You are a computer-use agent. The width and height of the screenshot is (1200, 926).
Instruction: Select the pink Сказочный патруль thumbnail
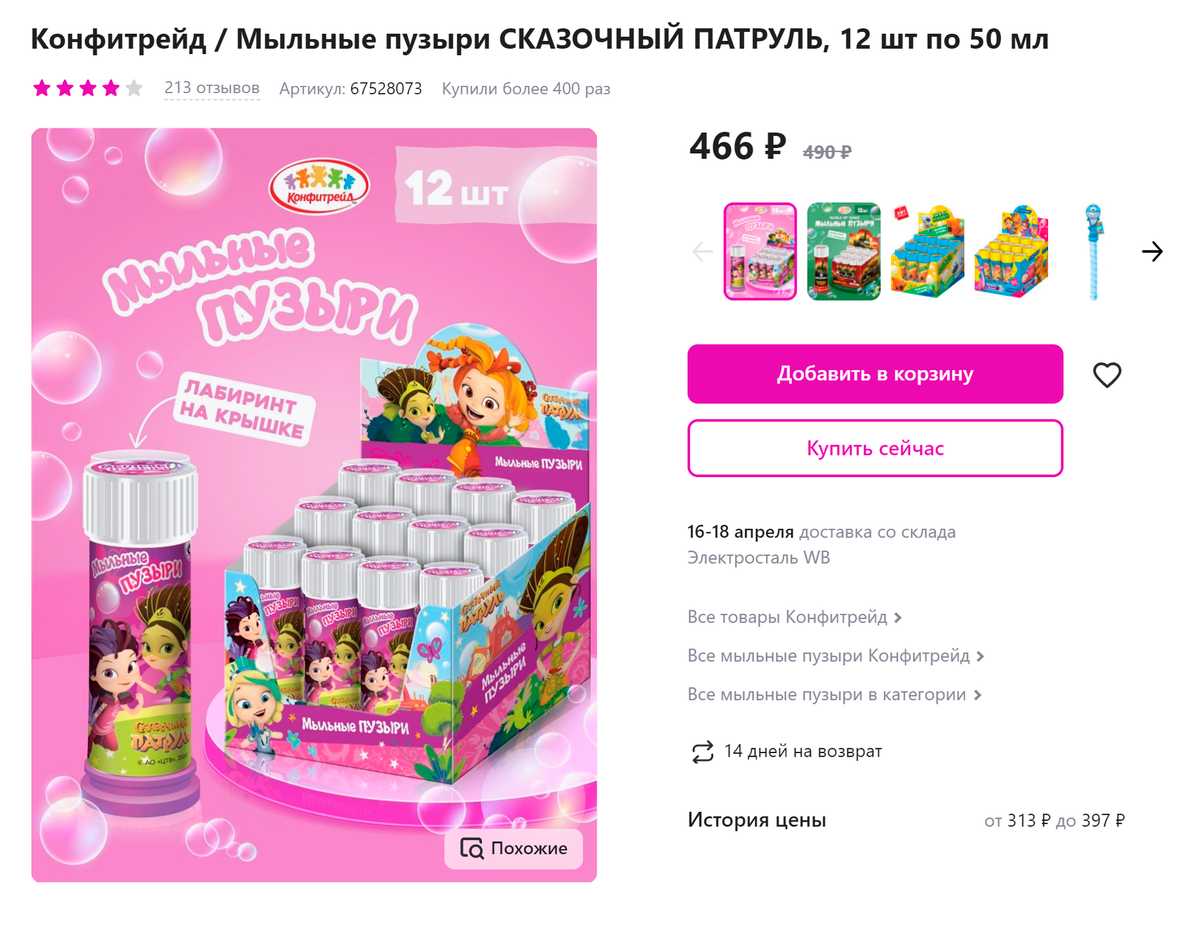coord(760,252)
